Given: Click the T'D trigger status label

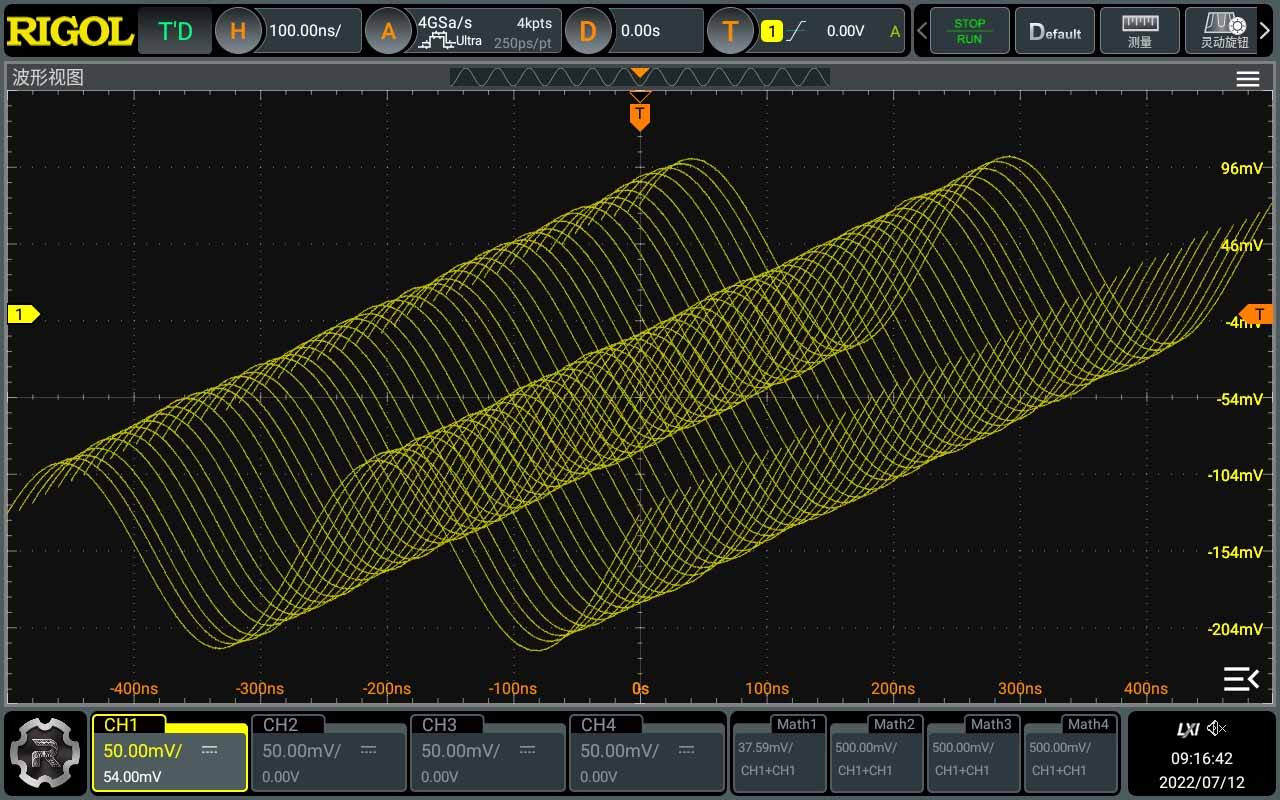Looking at the screenshot, I should [x=176, y=31].
